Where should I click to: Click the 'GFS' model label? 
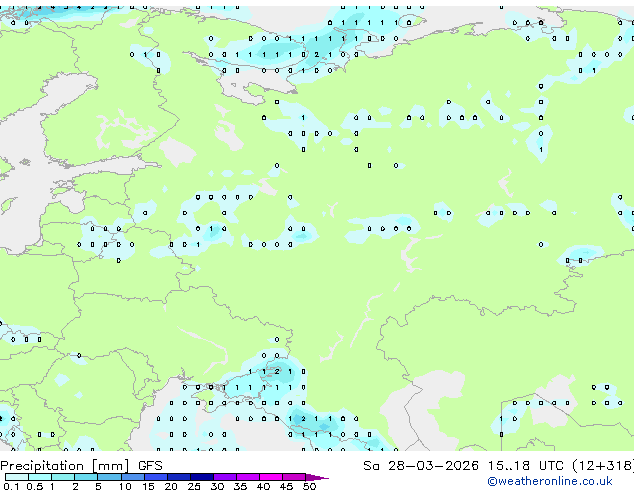(150, 466)
